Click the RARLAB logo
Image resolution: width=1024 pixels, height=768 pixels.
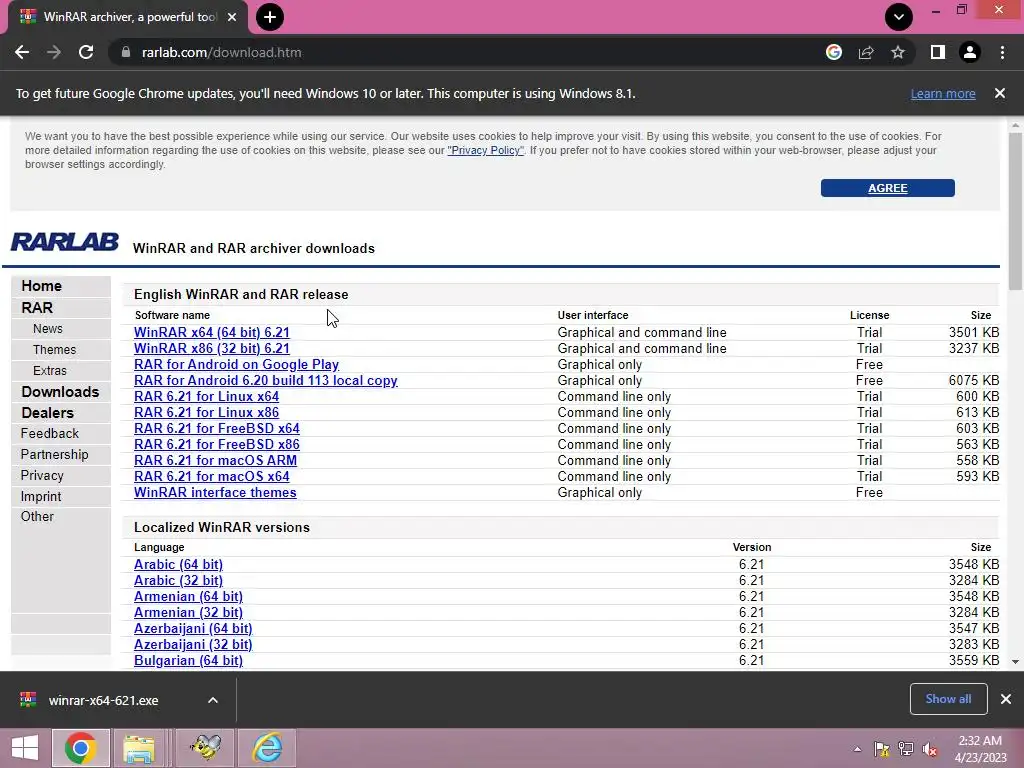(65, 242)
